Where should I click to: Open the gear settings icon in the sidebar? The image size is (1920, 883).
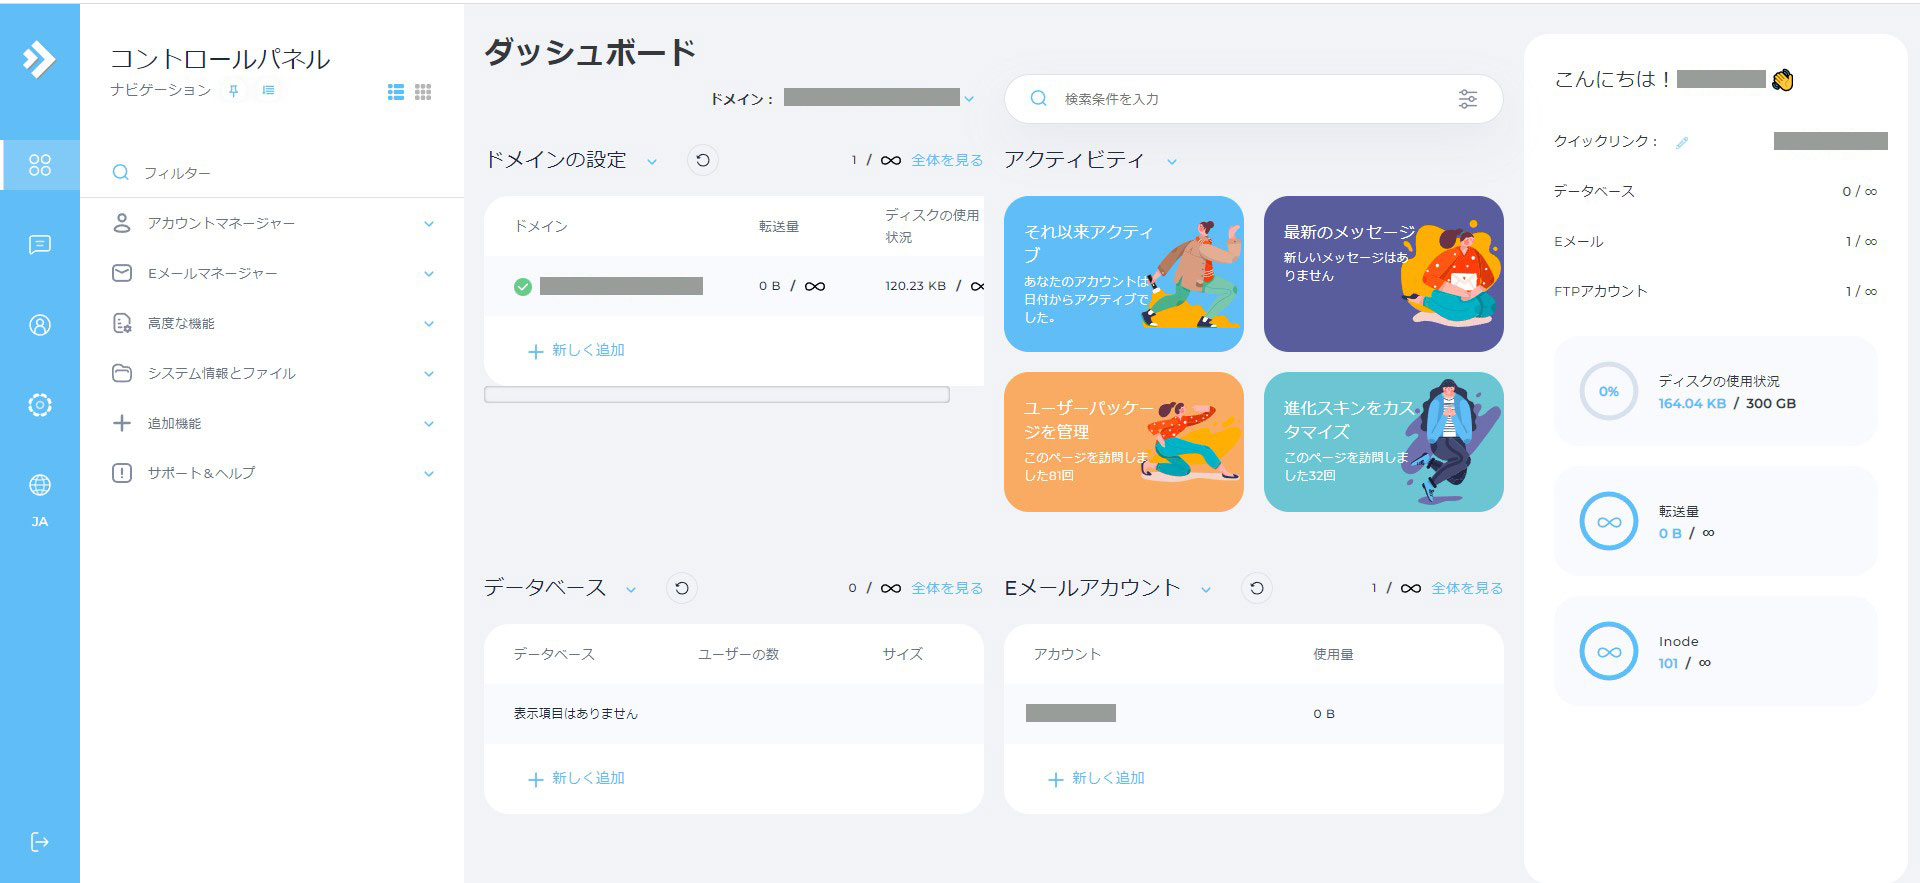pyautogui.click(x=40, y=405)
